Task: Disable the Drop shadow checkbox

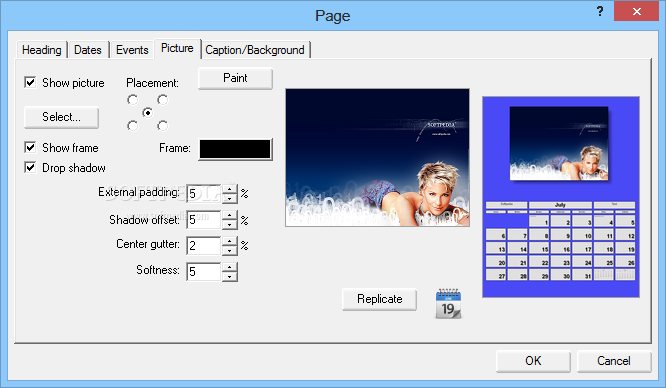Action: click(x=30, y=167)
